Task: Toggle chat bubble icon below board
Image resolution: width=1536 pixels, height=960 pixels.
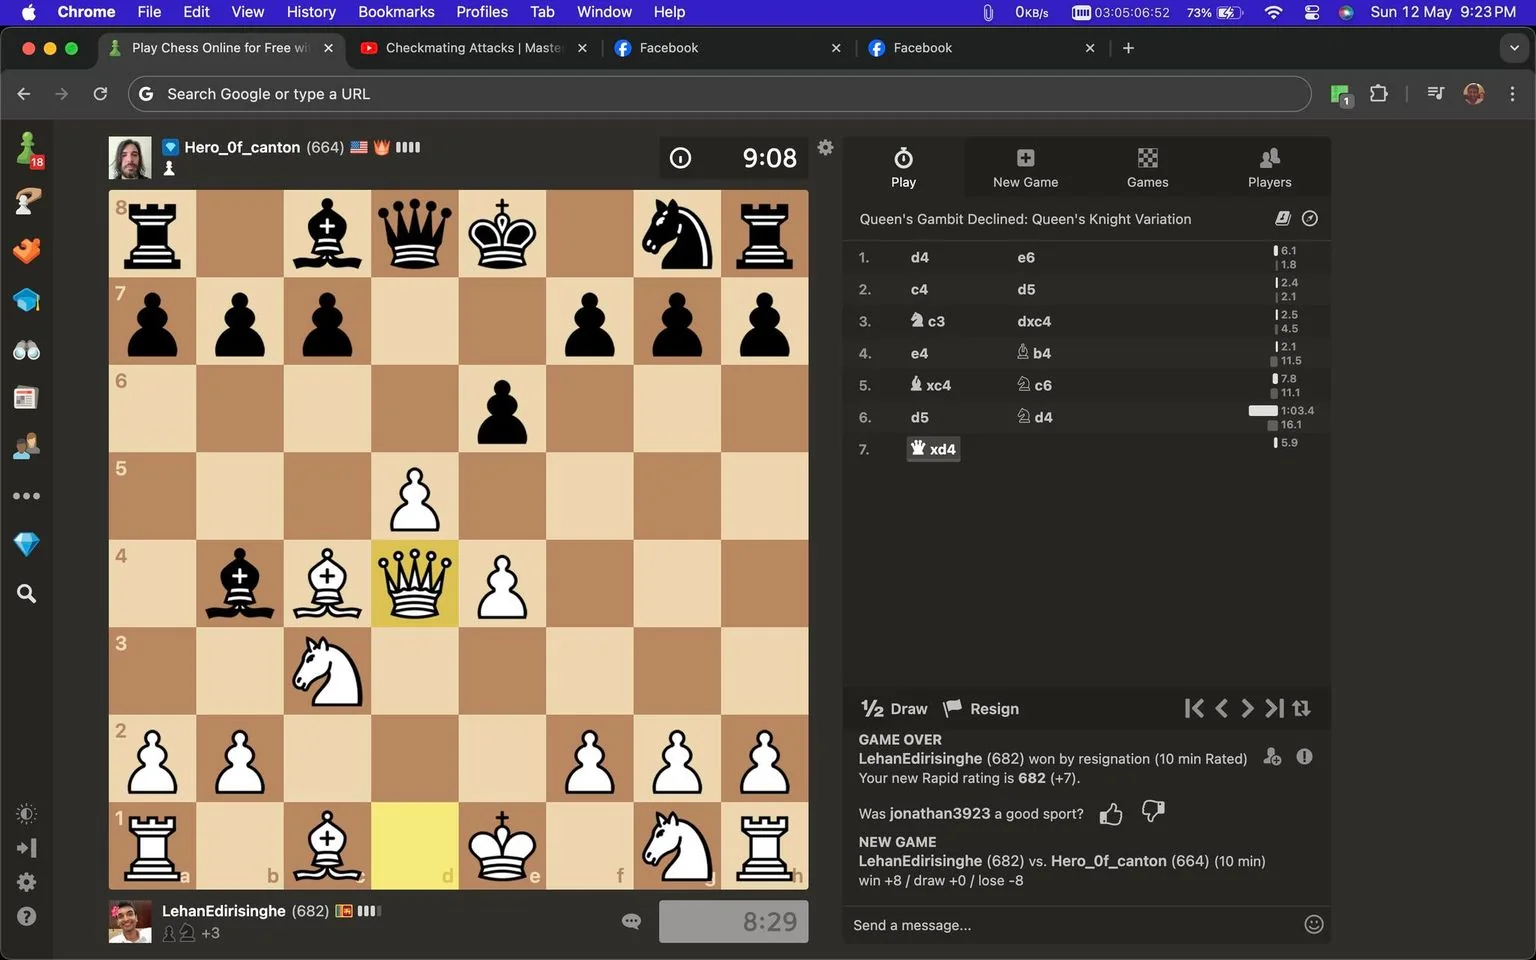Action: [x=631, y=921]
